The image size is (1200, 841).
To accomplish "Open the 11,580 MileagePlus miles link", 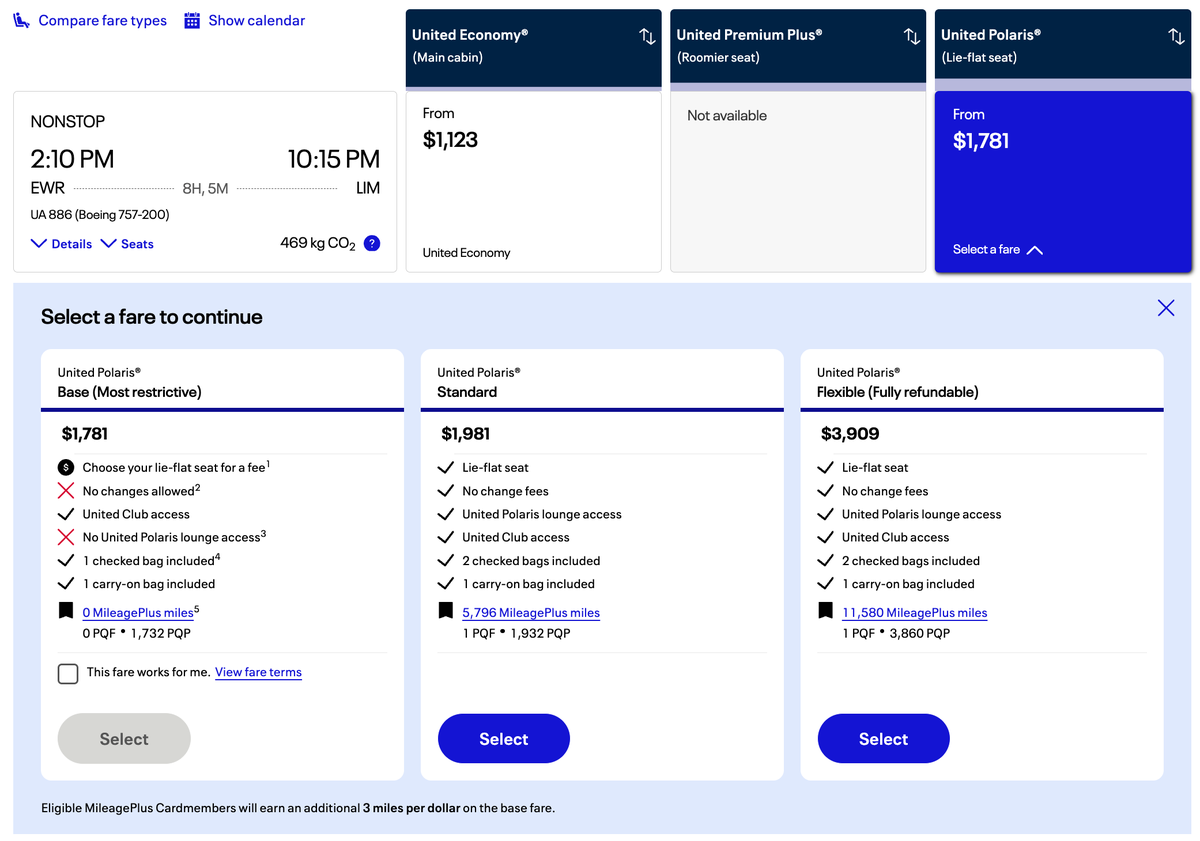I will tap(914, 613).
